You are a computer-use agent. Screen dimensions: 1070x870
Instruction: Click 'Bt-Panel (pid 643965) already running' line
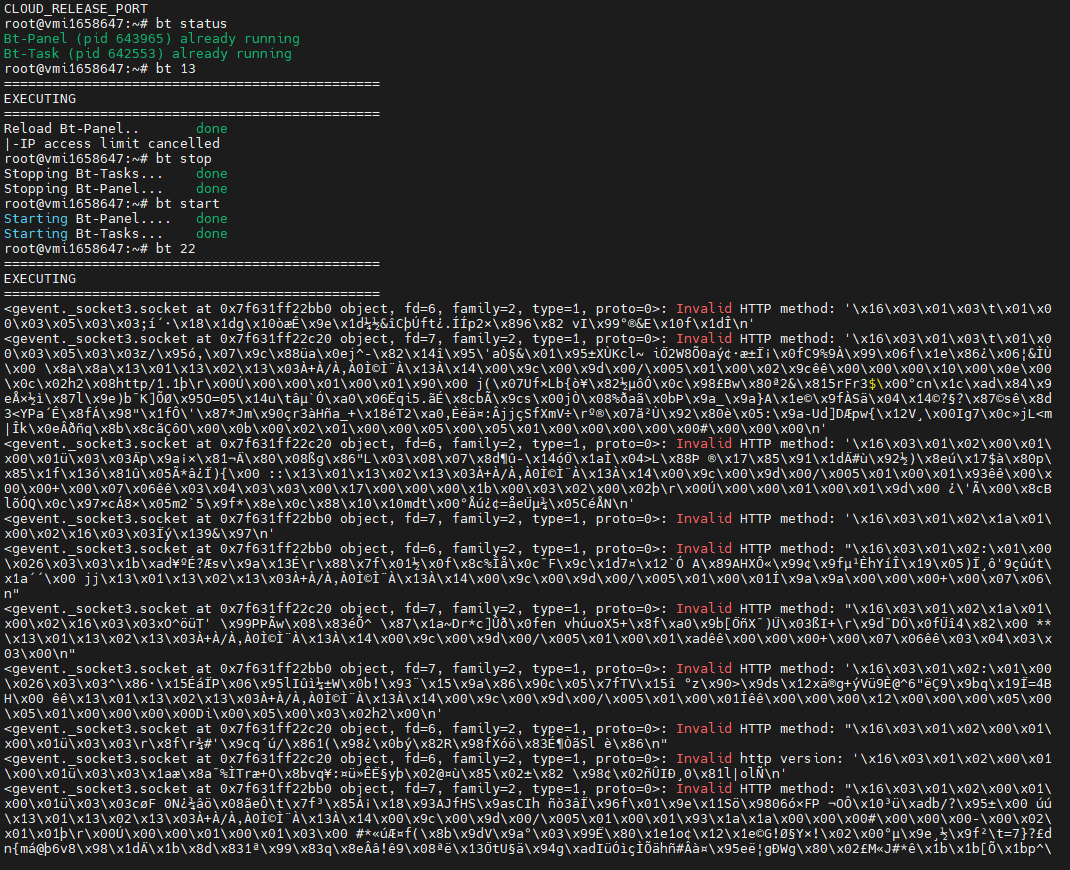point(151,39)
